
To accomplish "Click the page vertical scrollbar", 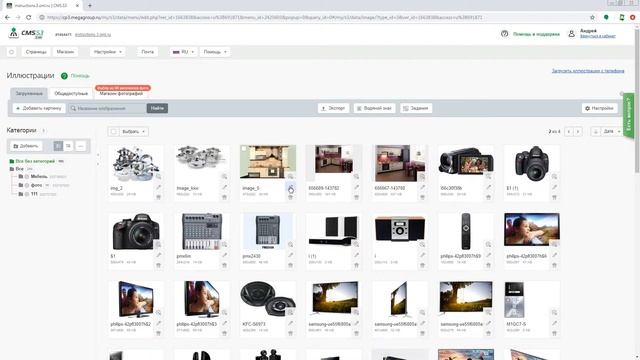I will [636, 102].
